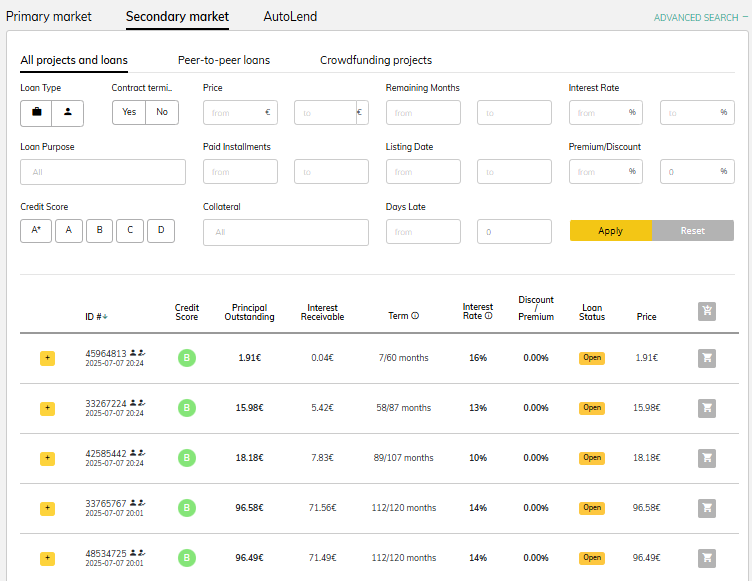Click the borrower people icon for loan 42585442
This screenshot has width=752, height=581.
click(138, 453)
